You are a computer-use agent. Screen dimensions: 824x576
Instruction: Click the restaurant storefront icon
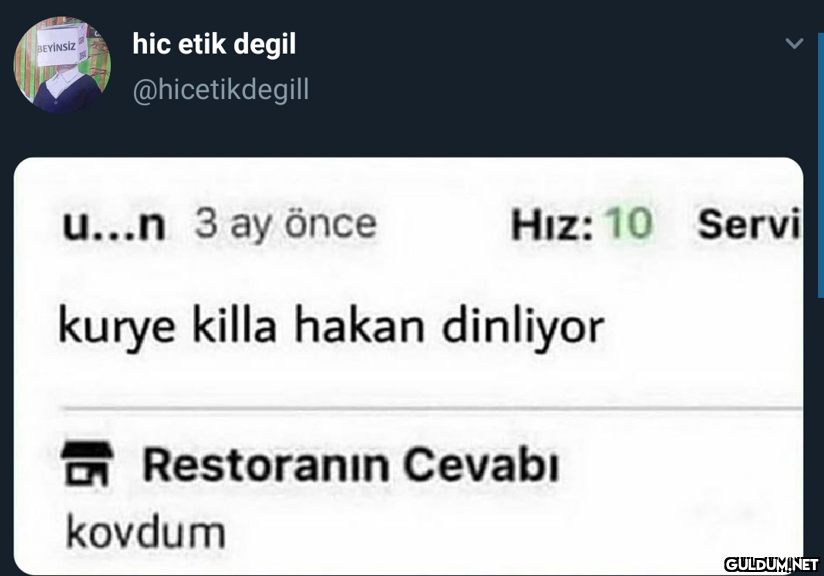tap(87, 464)
